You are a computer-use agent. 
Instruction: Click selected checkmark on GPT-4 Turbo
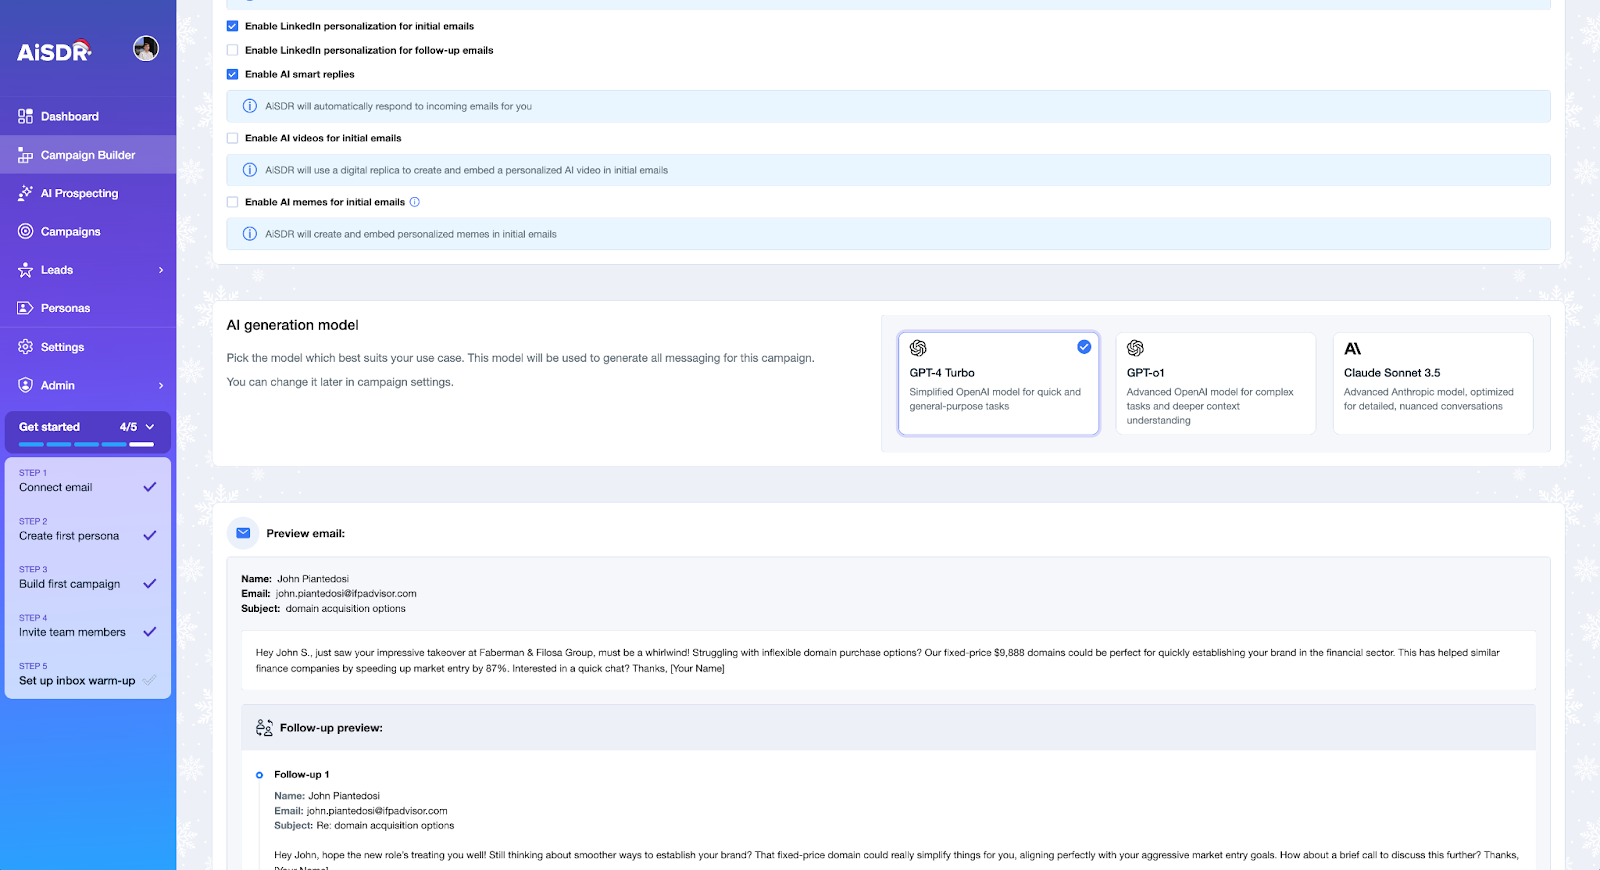[x=1084, y=347]
